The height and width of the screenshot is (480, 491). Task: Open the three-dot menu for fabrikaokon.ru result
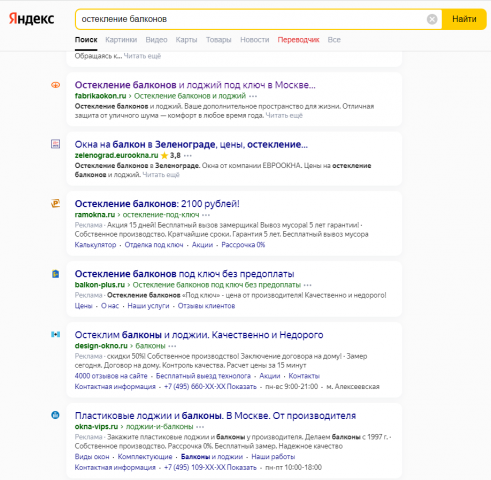point(253,96)
